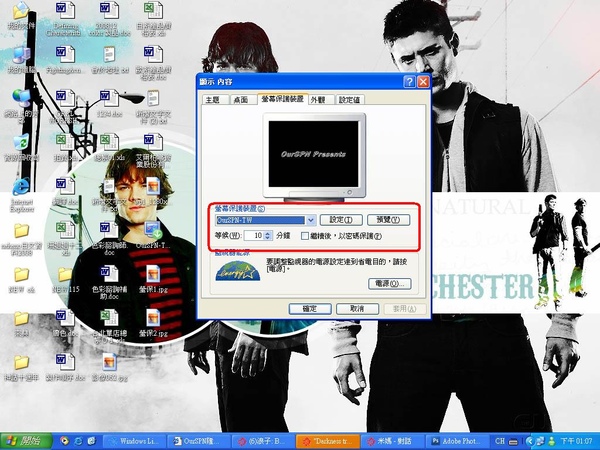This screenshot has width=600, height=450.
Task: Click the 設定(T) settings button
Action: point(341,220)
